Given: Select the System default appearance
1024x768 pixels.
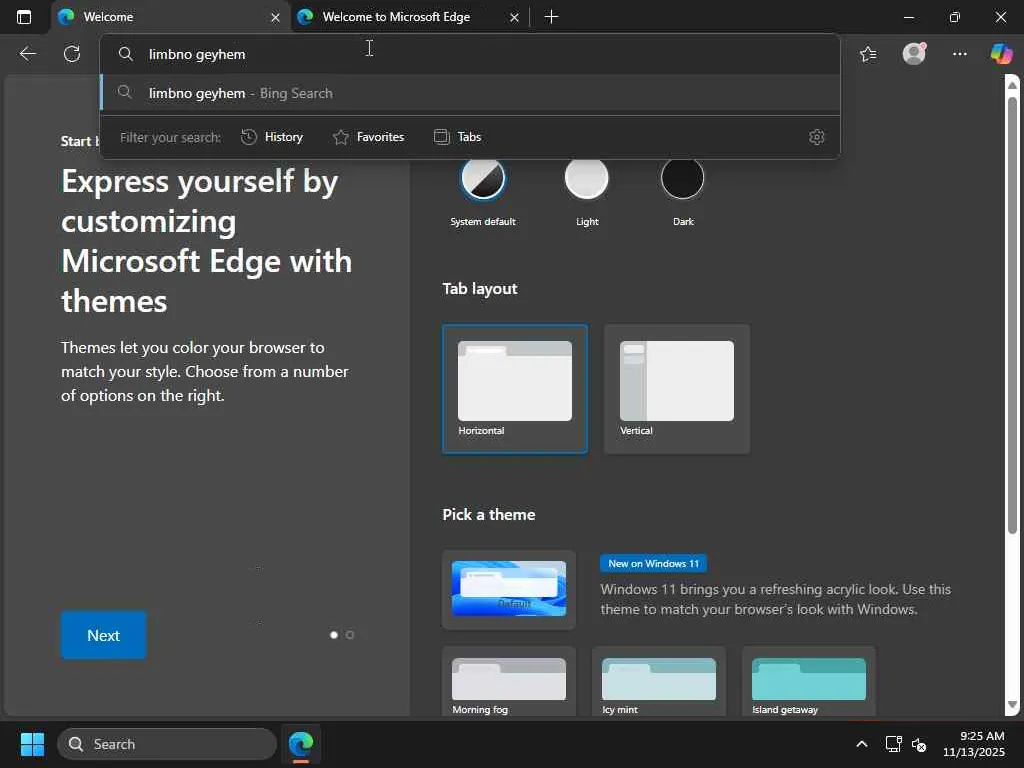Looking at the screenshot, I should click(483, 178).
